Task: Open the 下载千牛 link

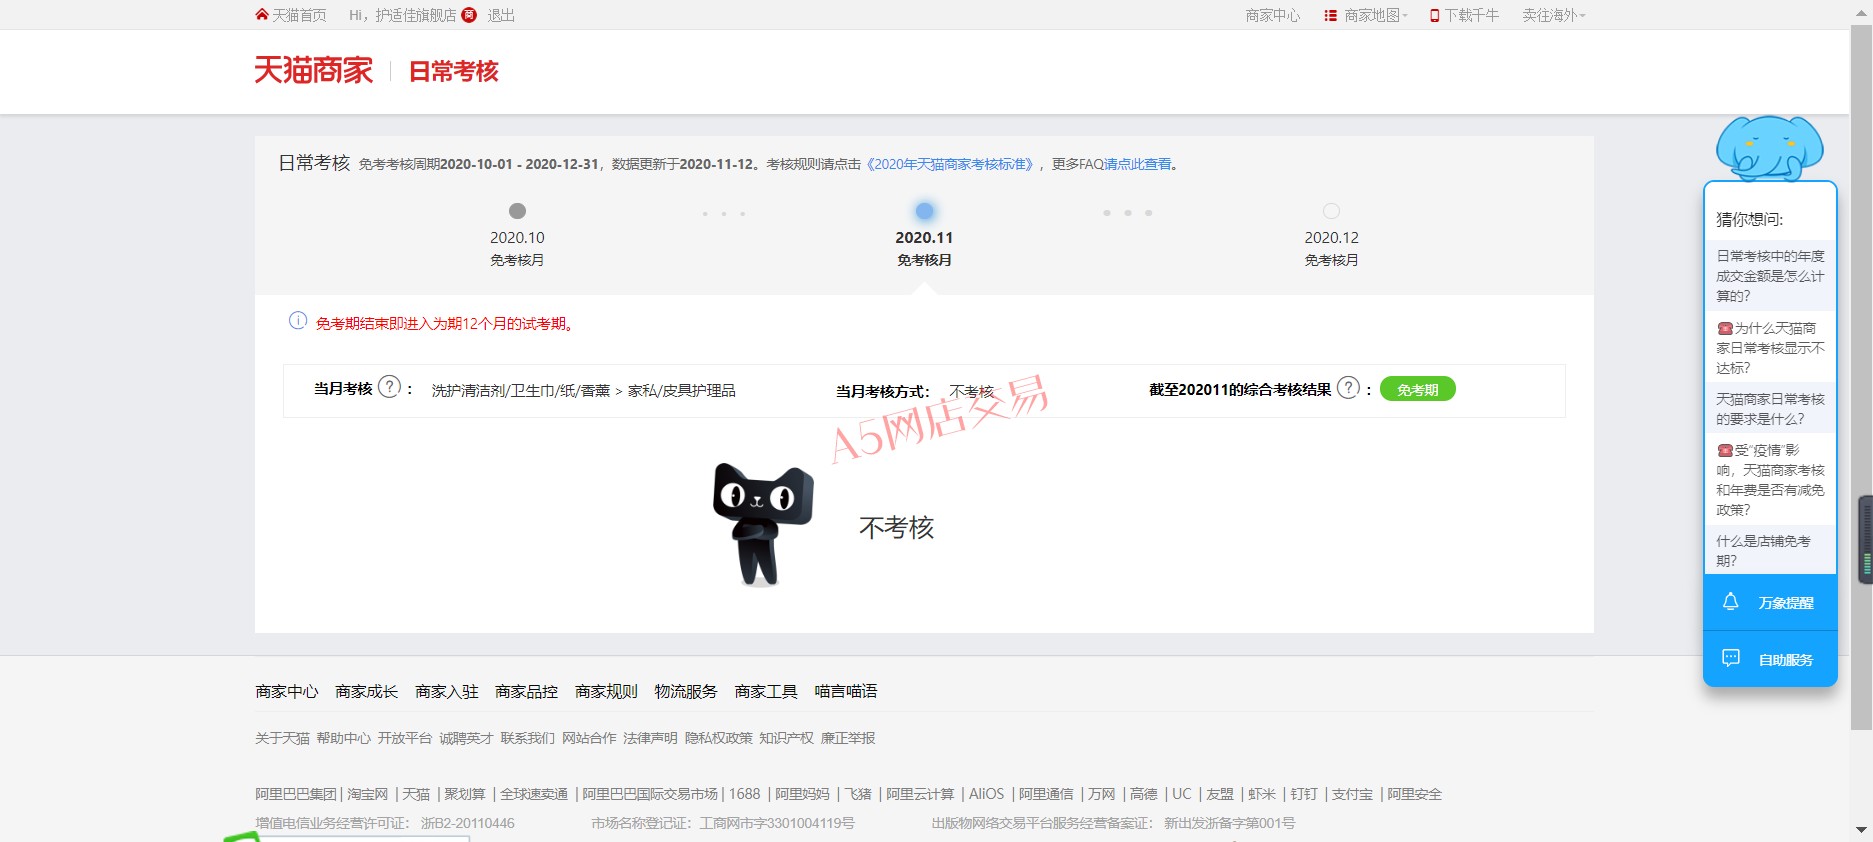Action: (1471, 15)
